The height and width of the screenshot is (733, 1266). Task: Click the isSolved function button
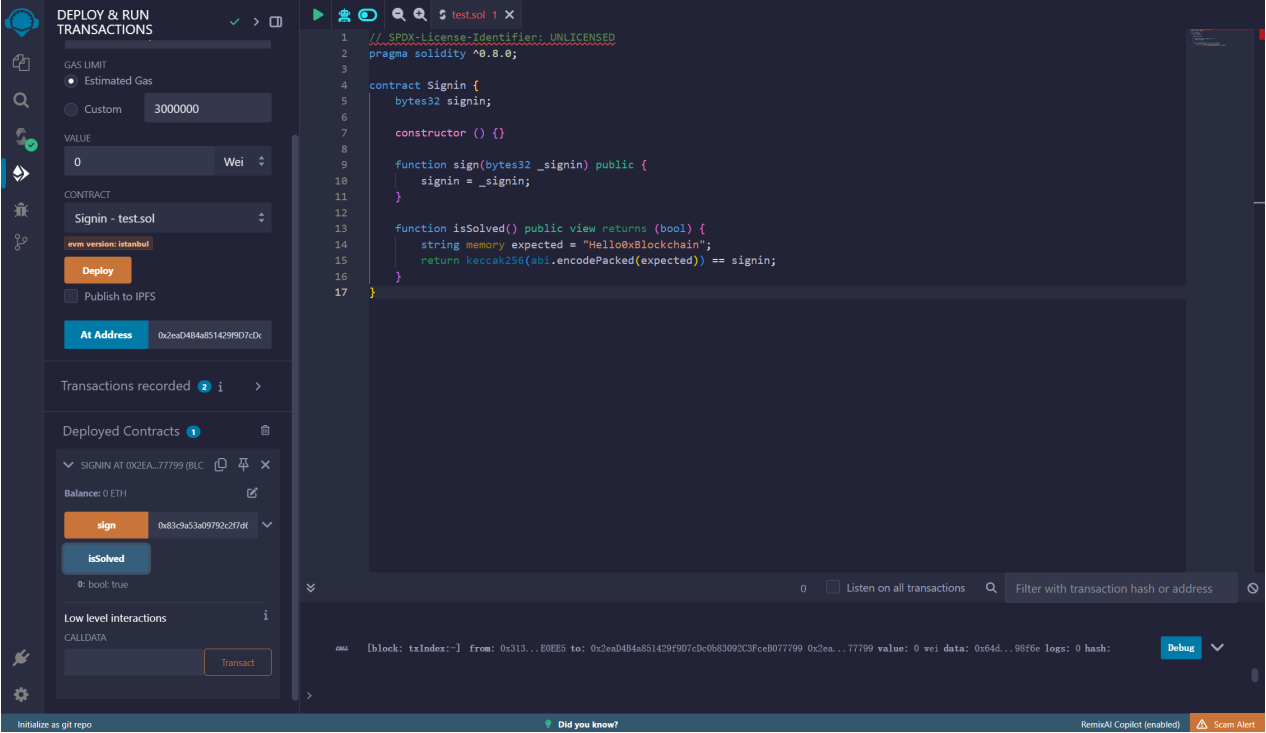(106, 559)
